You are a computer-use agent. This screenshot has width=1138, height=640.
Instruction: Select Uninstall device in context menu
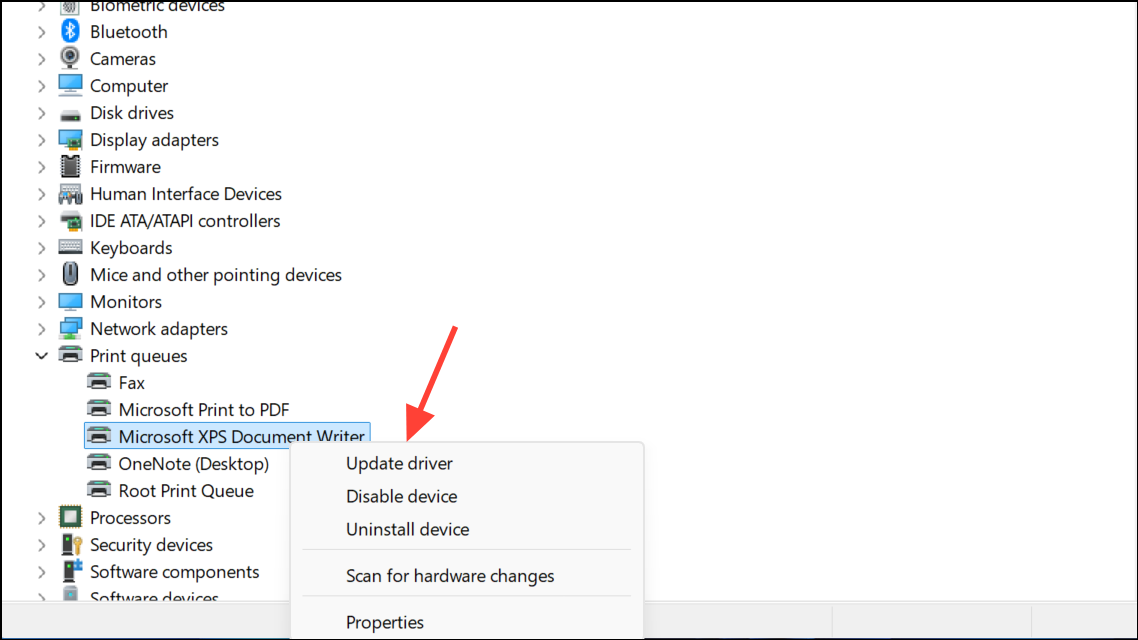(407, 529)
